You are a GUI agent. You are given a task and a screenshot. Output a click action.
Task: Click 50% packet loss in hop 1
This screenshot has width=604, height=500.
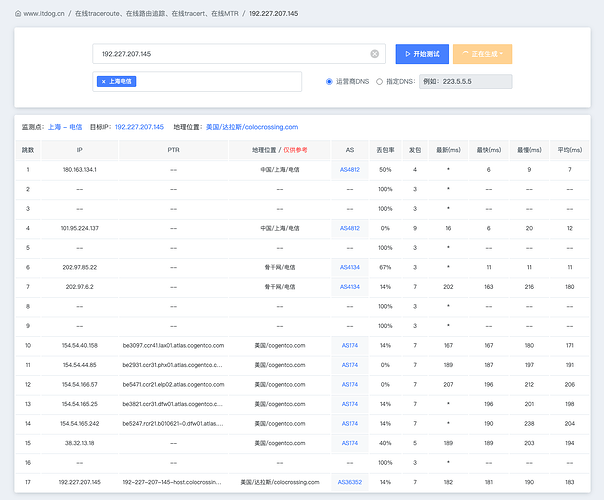tap(385, 169)
